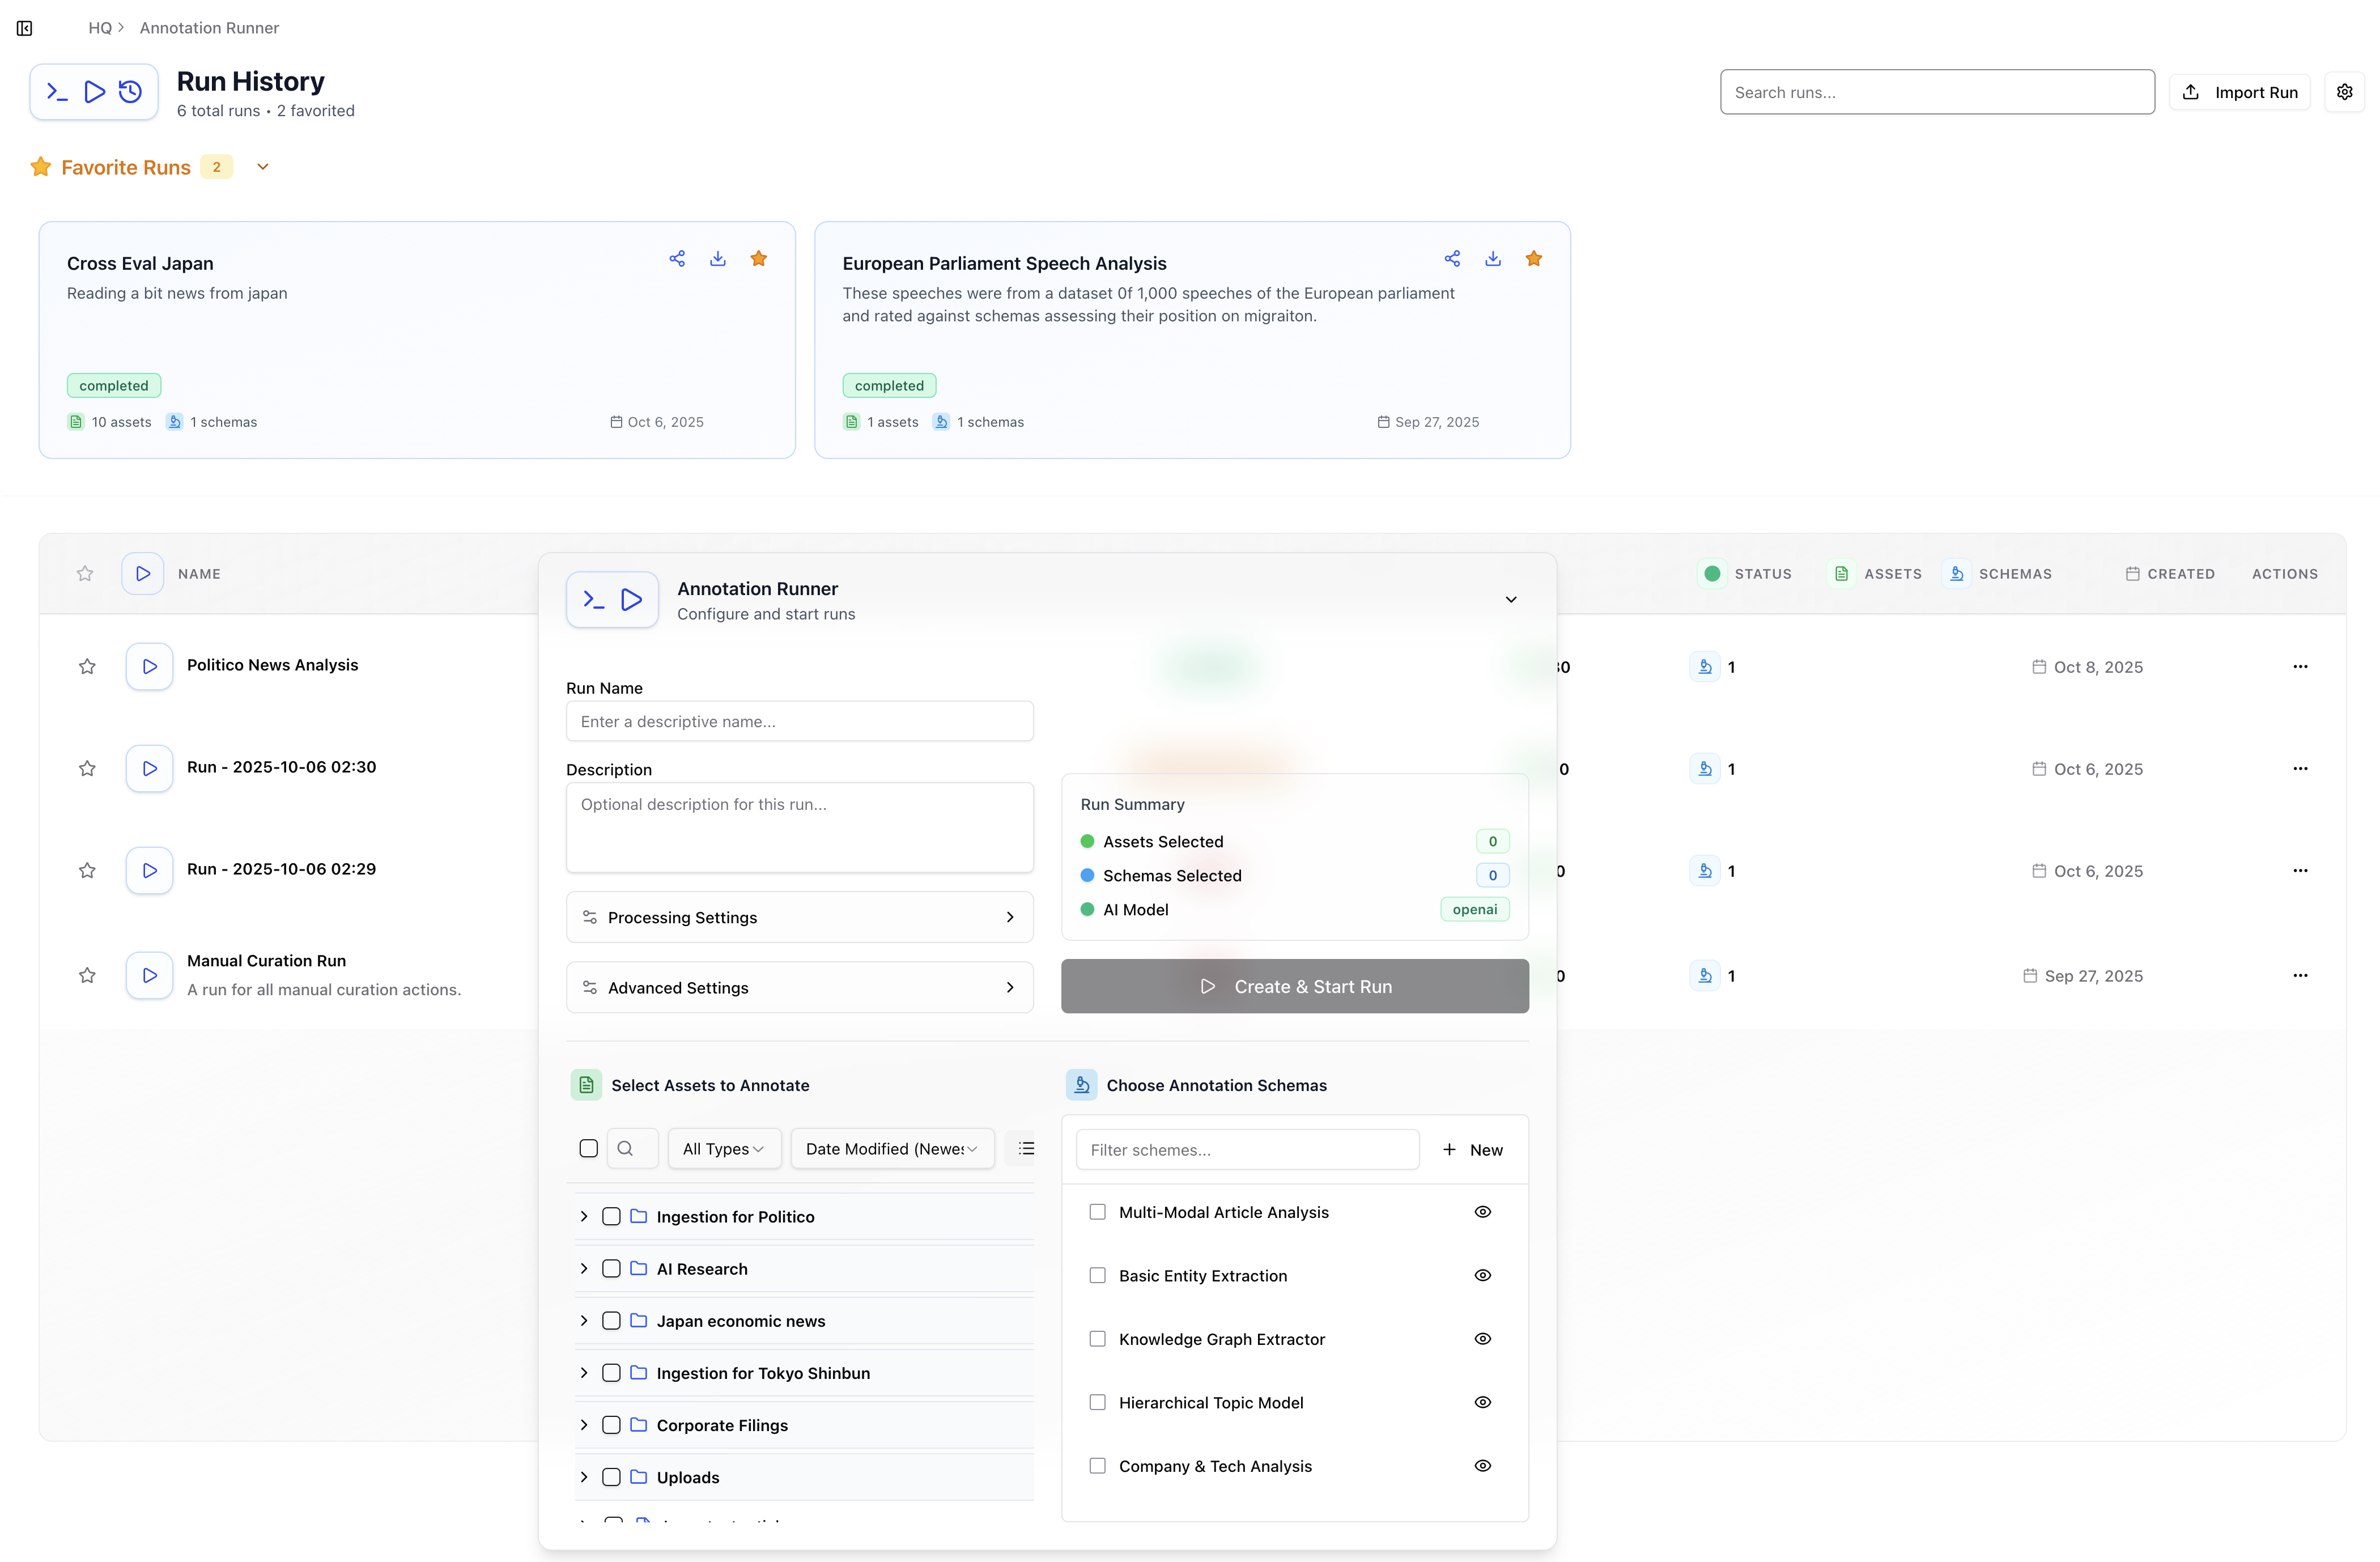2380x1562 pixels.
Task: Click the Import Run button
Action: (x=2240, y=92)
